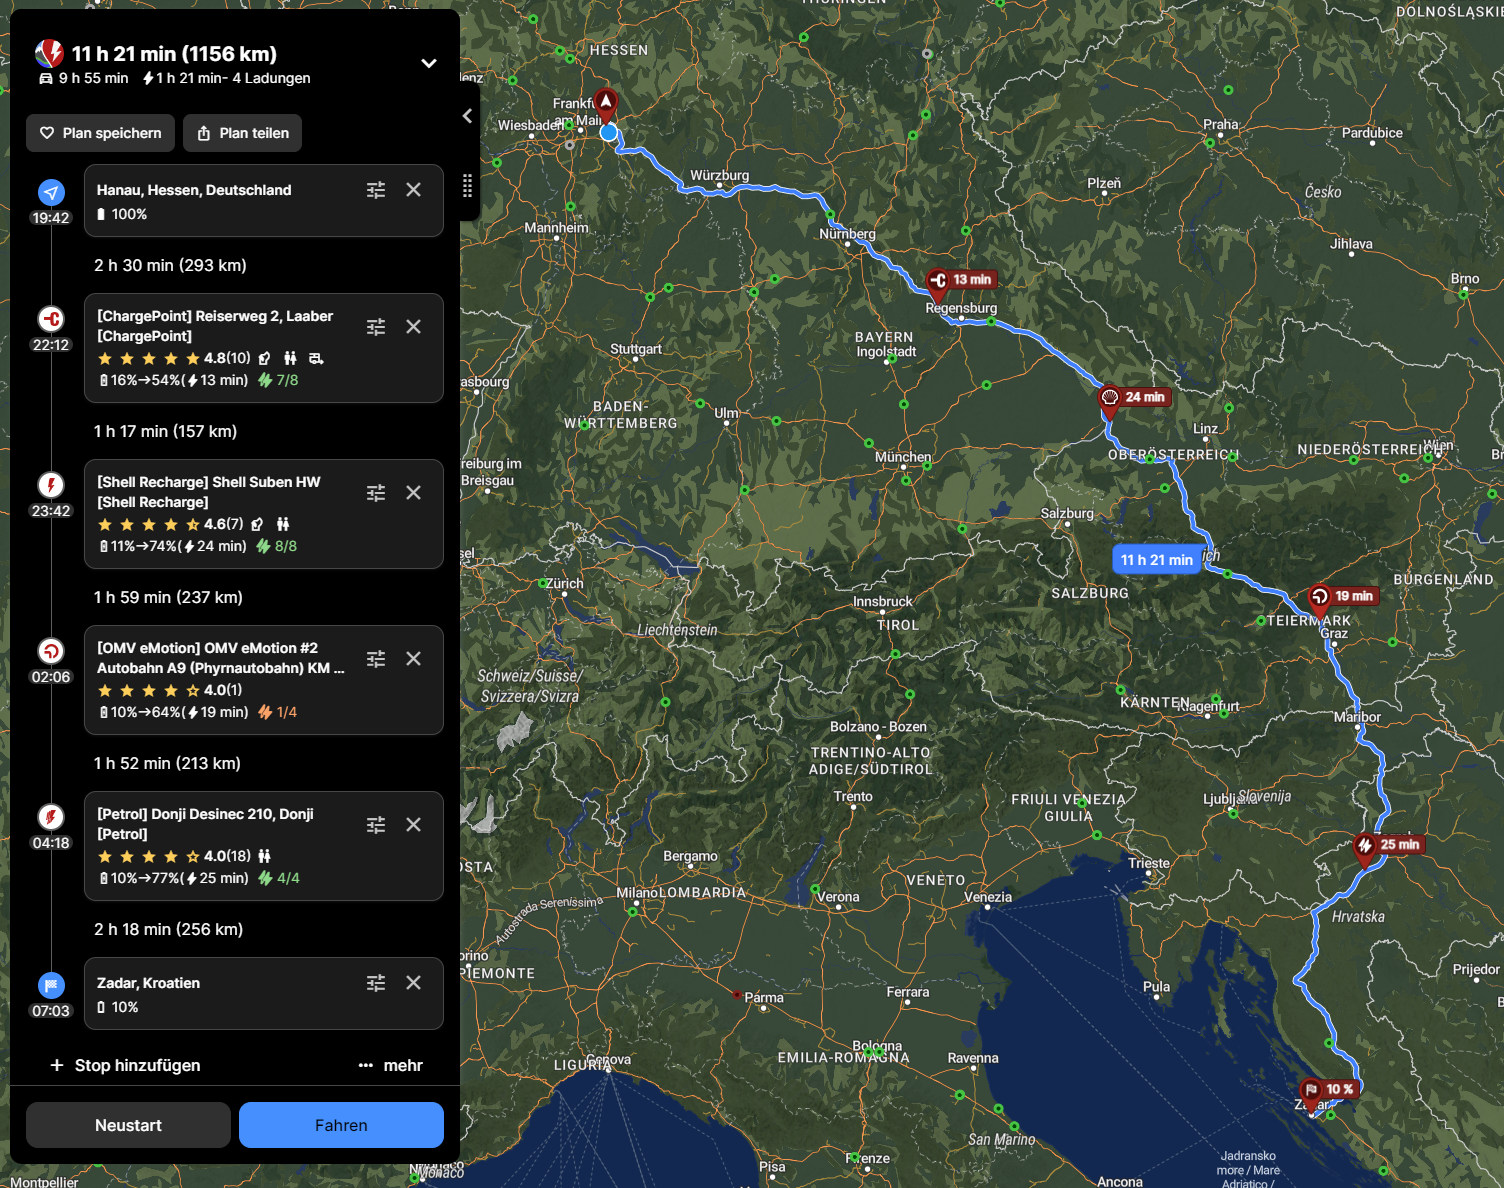The height and width of the screenshot is (1188, 1504).
Task: Click the 1 h 52 min (213 km) leg
Action: click(x=167, y=763)
